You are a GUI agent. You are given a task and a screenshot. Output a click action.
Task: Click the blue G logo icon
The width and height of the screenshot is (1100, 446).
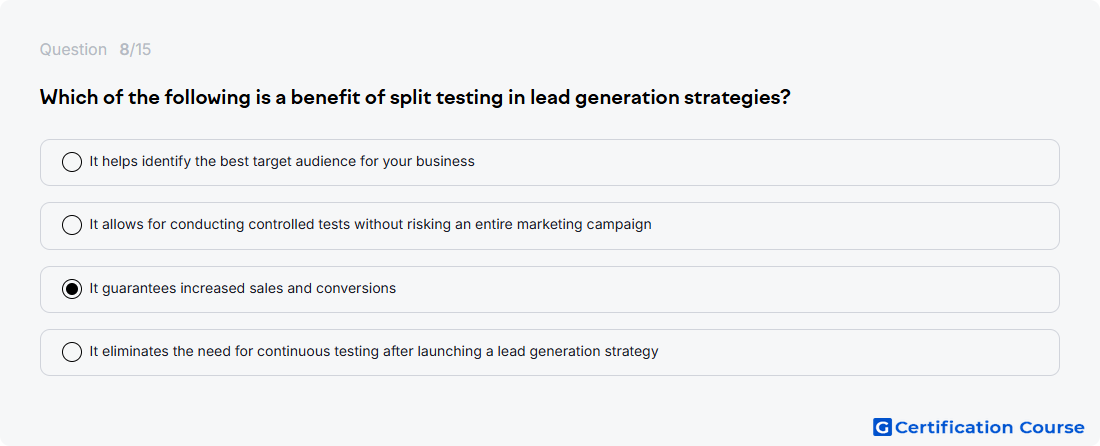[x=882, y=427]
